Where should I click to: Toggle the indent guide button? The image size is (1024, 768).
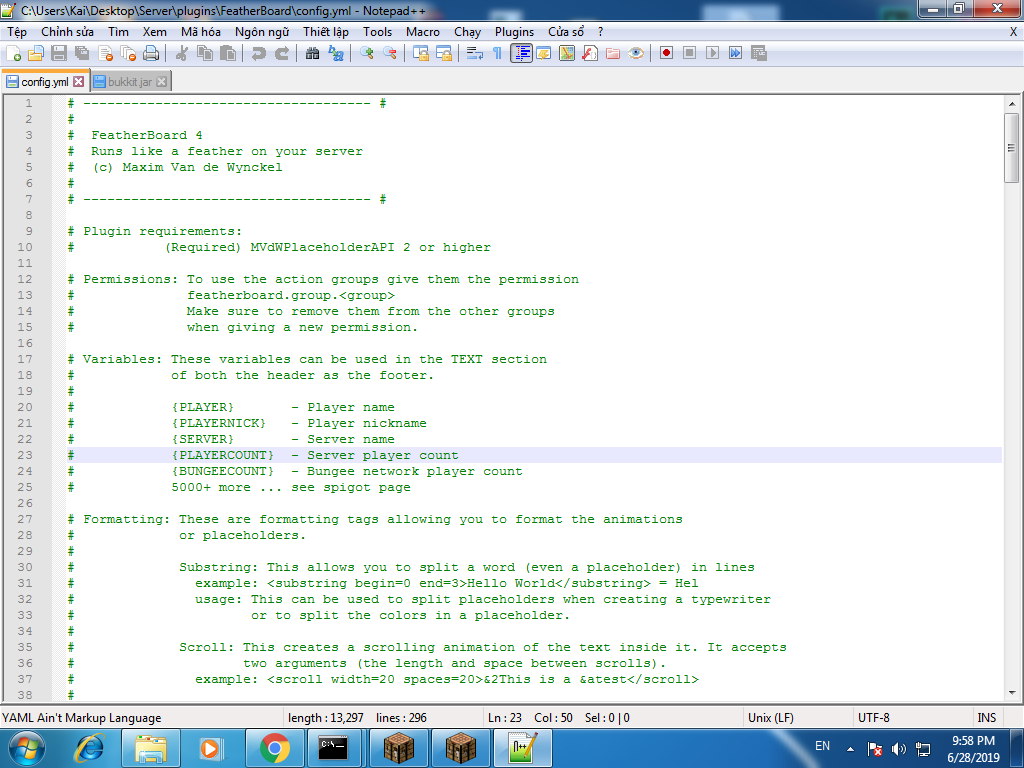(x=521, y=54)
